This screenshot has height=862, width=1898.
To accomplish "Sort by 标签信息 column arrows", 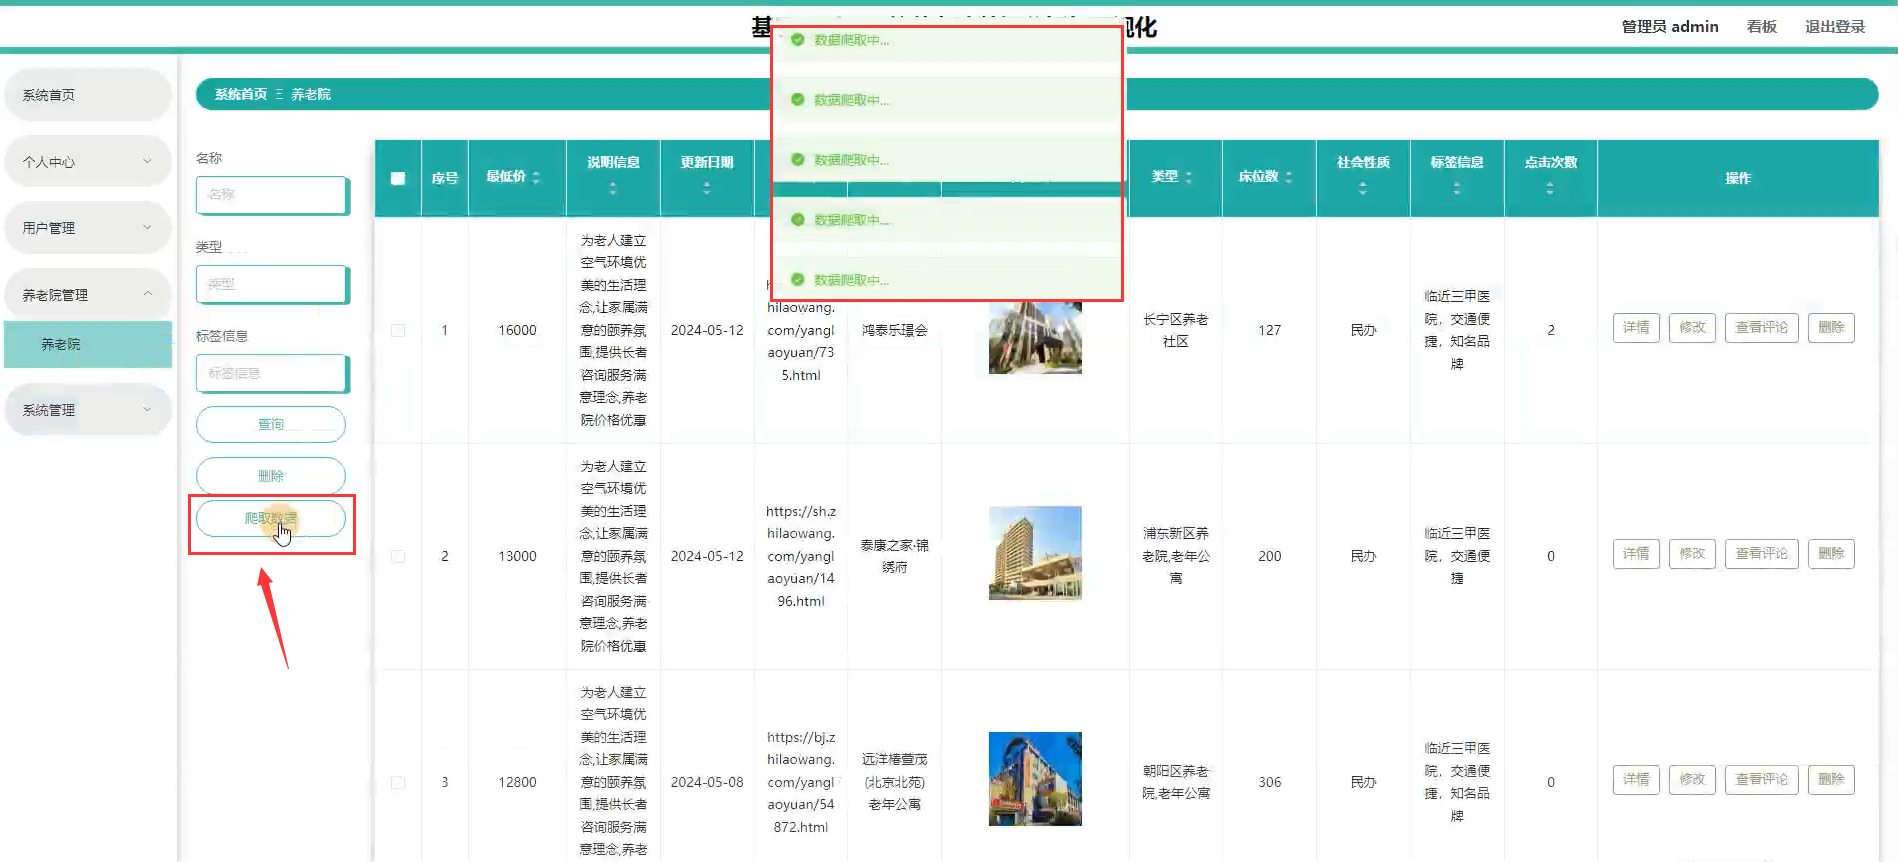I will coord(1457,188).
